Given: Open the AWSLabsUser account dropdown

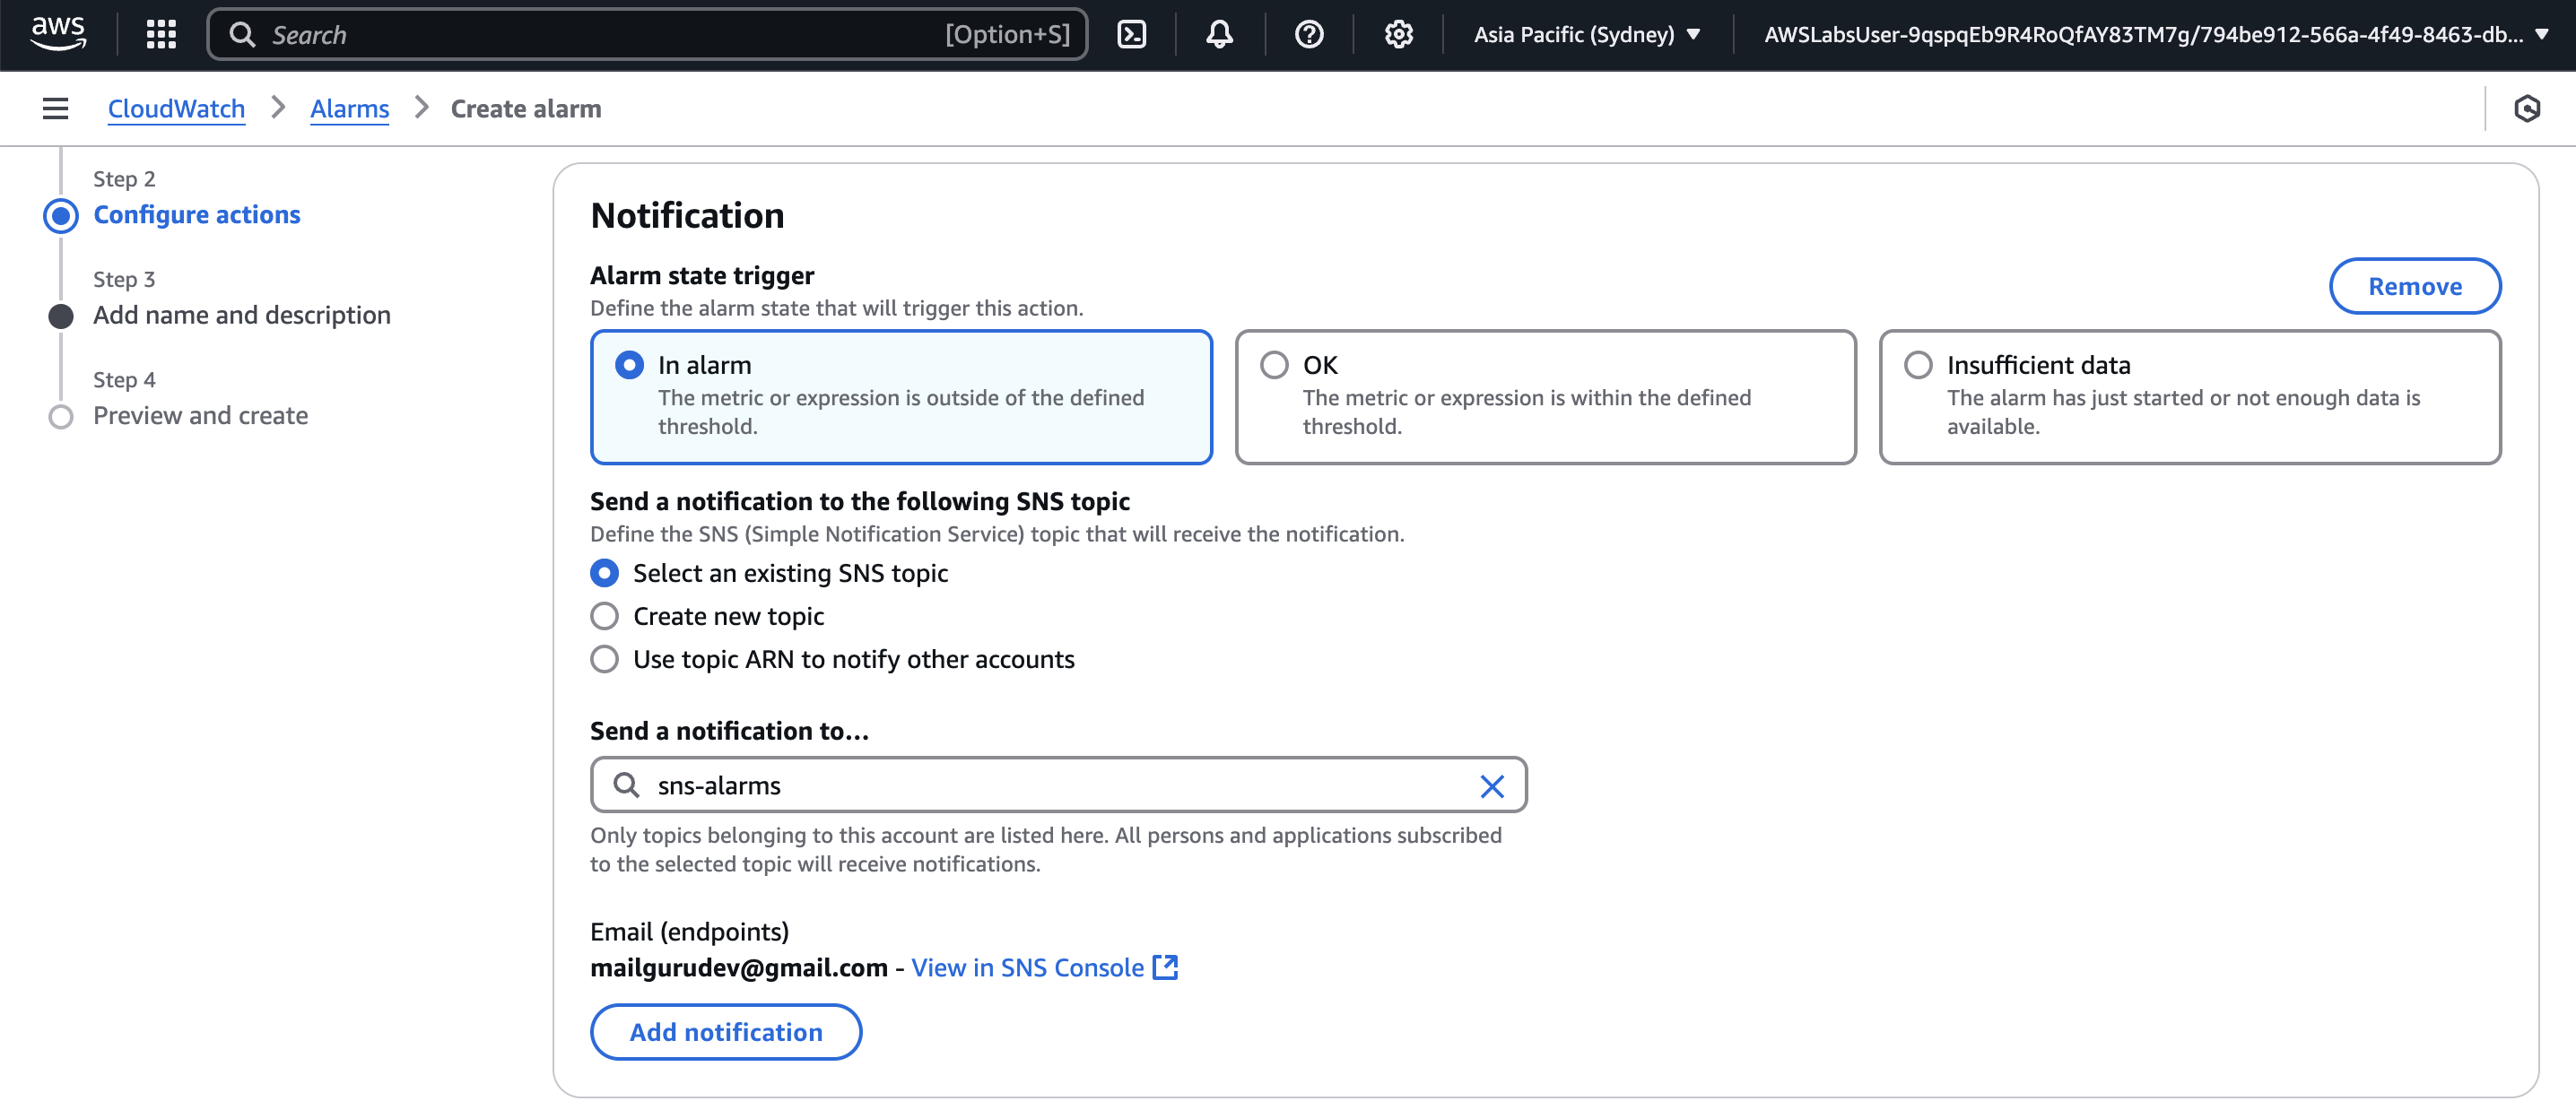Looking at the screenshot, I should pos(2156,34).
